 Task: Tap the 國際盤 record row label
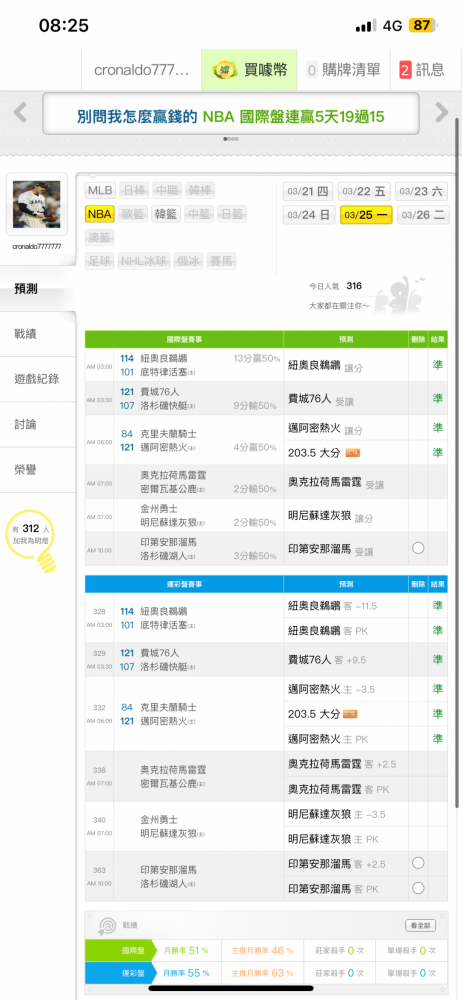119,950
